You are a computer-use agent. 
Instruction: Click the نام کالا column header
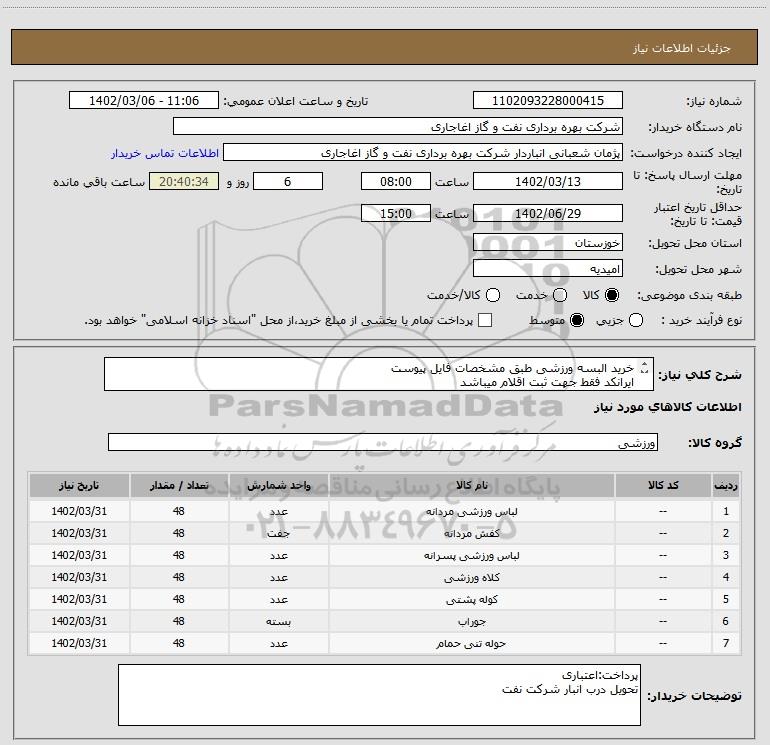471,485
